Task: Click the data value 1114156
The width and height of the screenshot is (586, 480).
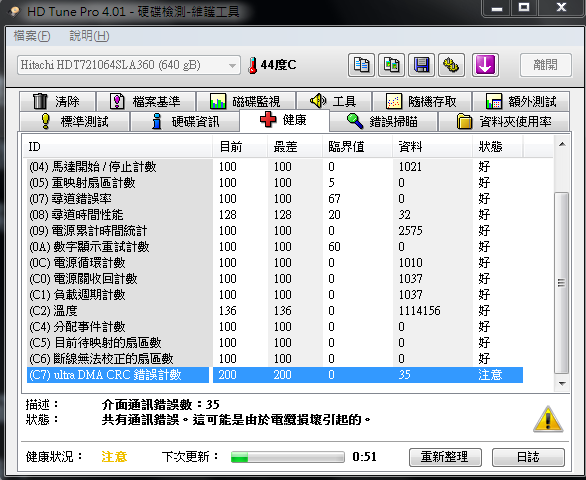Action: click(419, 311)
